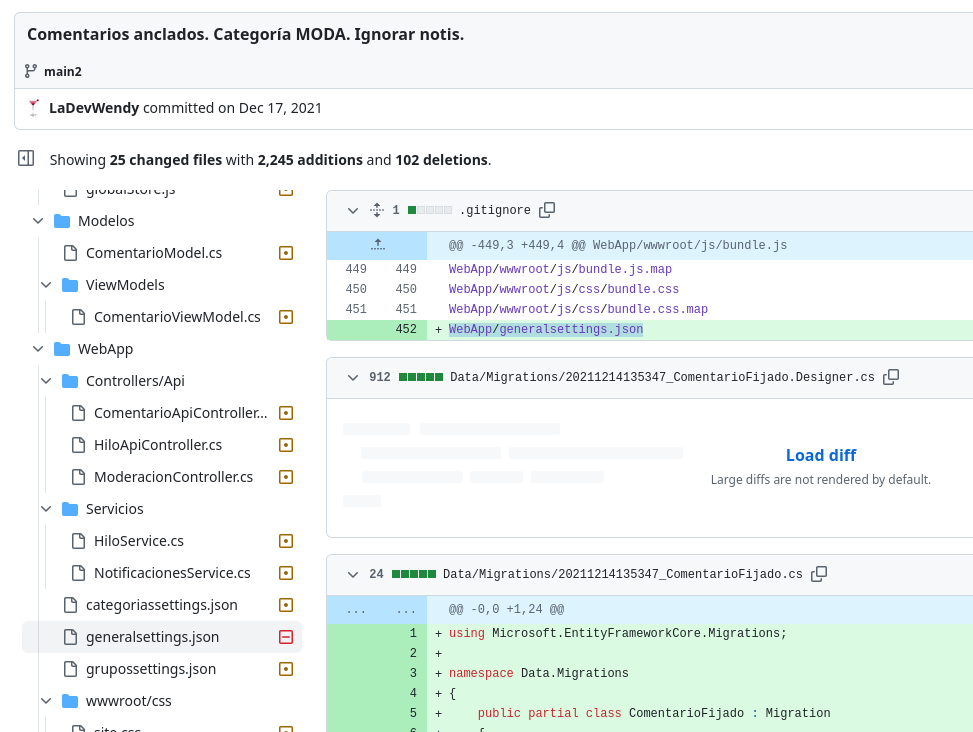Click modified marker beside ModeracionController.cs
973x732 pixels.
tap(286, 476)
